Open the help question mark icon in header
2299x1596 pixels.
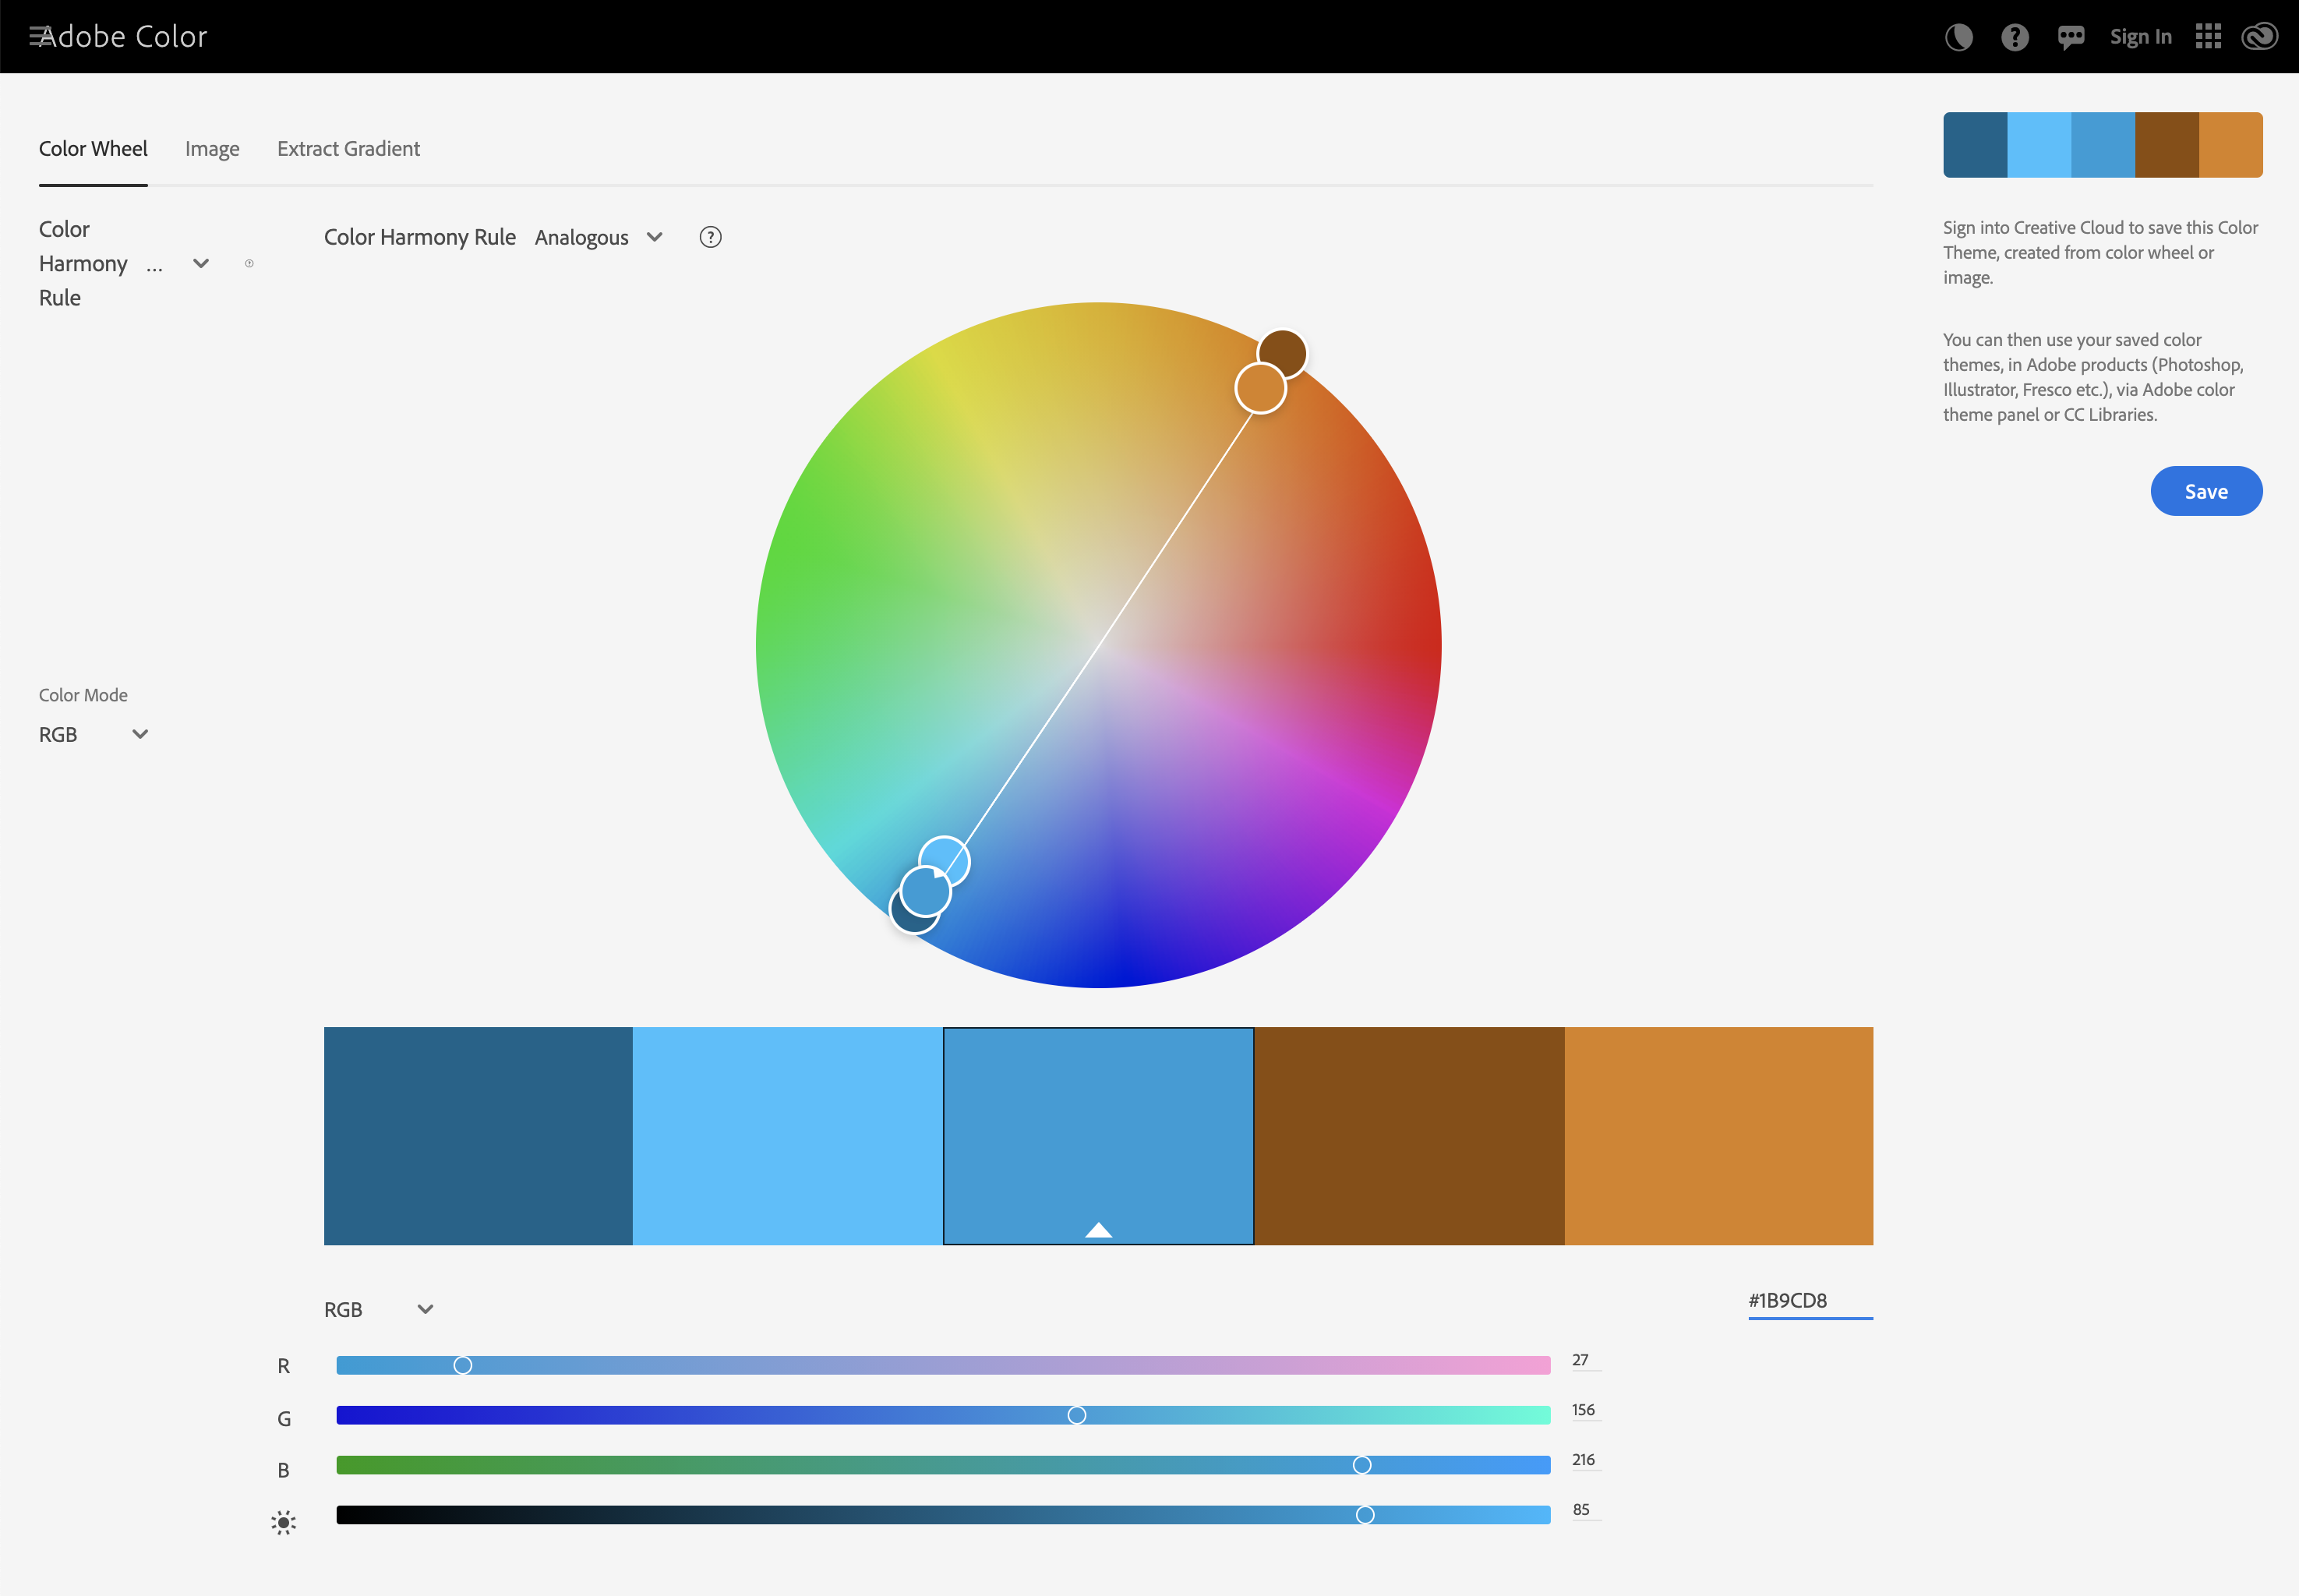coord(2014,37)
